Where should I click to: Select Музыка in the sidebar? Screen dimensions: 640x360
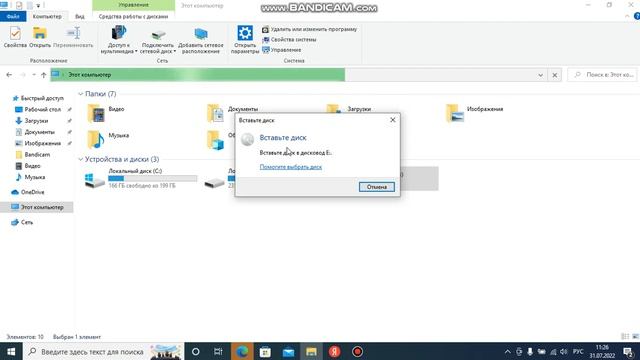(x=30, y=177)
